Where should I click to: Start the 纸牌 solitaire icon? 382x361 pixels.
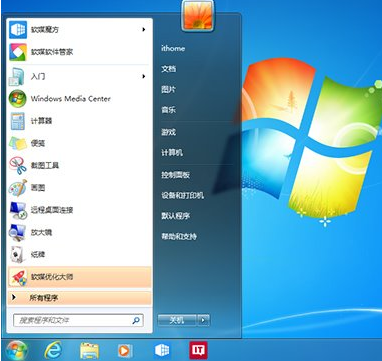click(17, 255)
